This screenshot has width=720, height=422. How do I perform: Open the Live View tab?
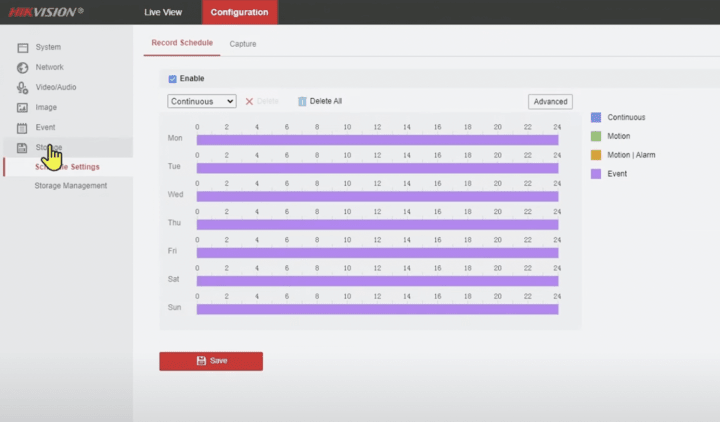pyautogui.click(x=163, y=12)
